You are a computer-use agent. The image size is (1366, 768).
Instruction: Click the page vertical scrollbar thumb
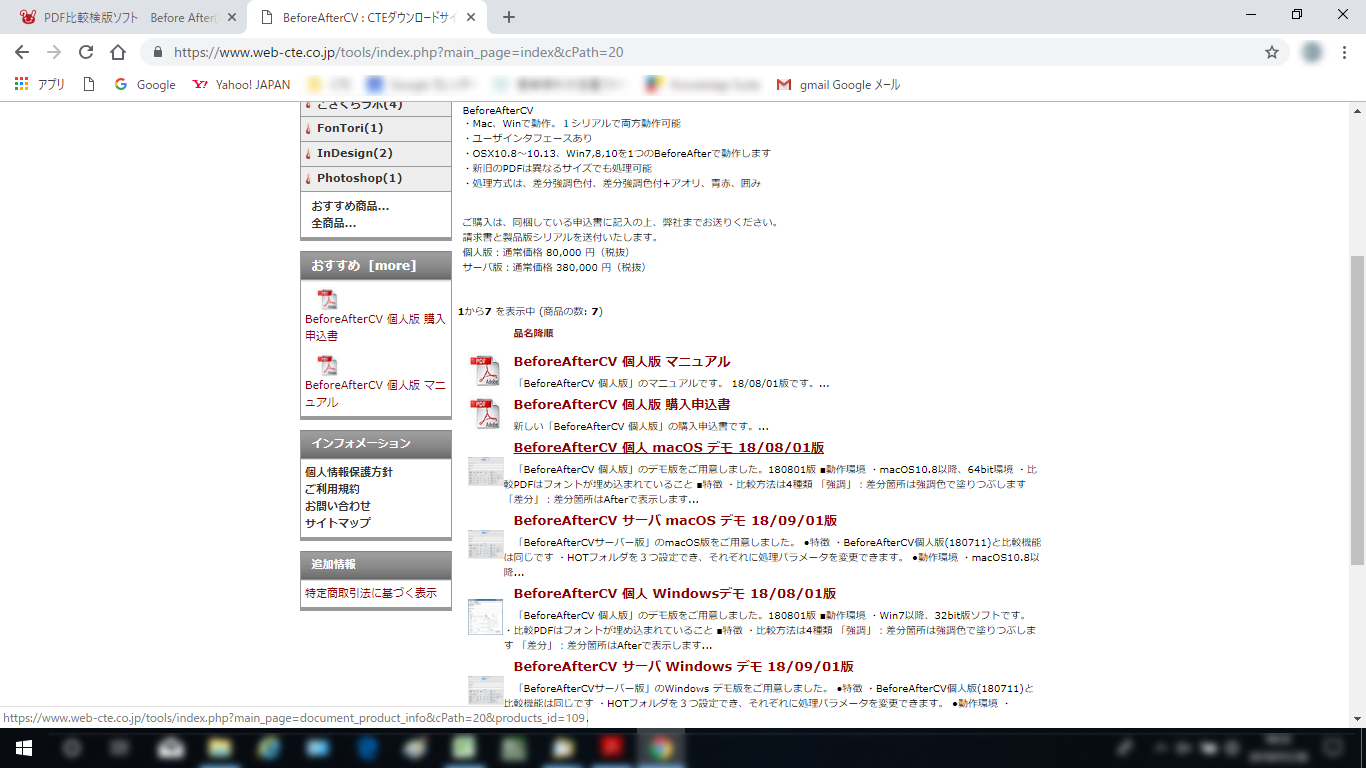[1357, 410]
